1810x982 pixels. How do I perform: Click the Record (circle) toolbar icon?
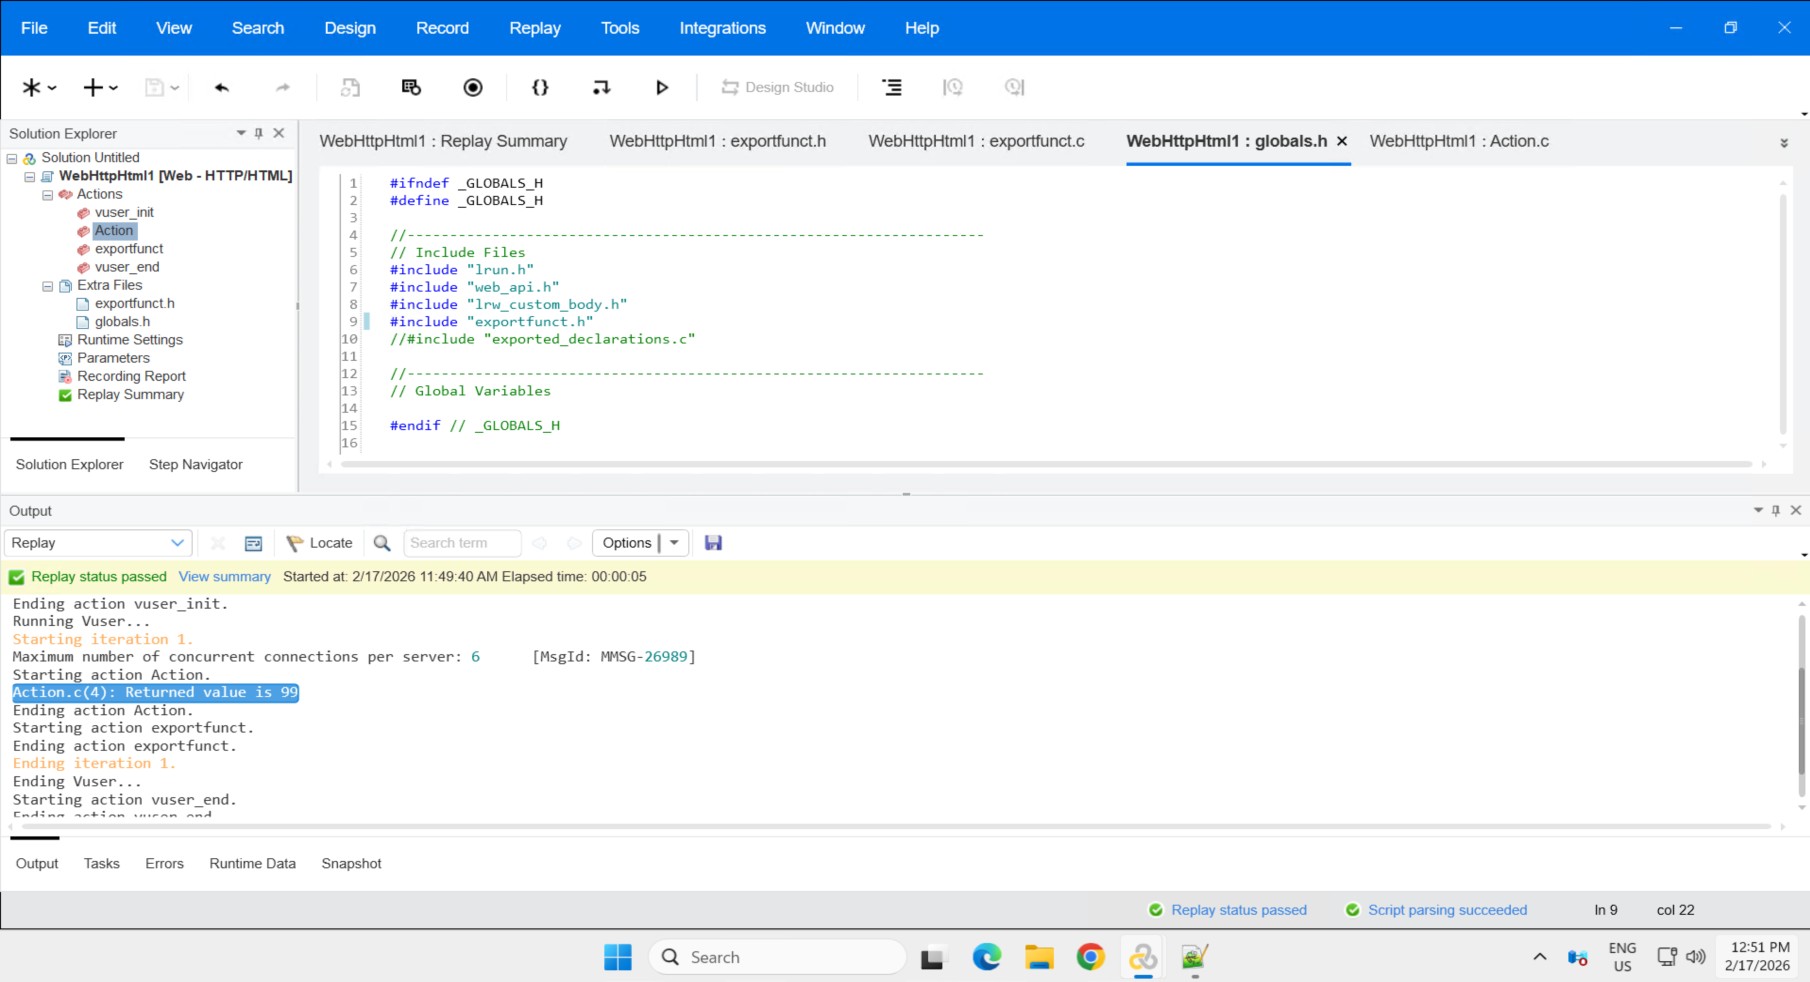coord(473,88)
